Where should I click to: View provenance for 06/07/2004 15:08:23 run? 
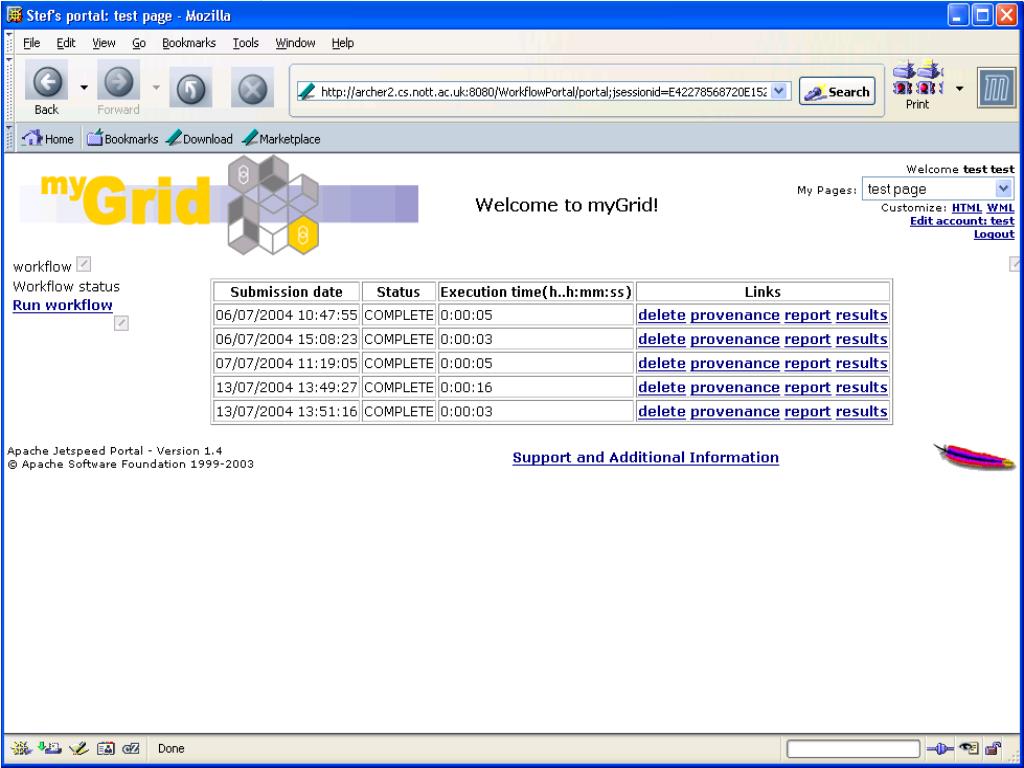[x=735, y=339]
